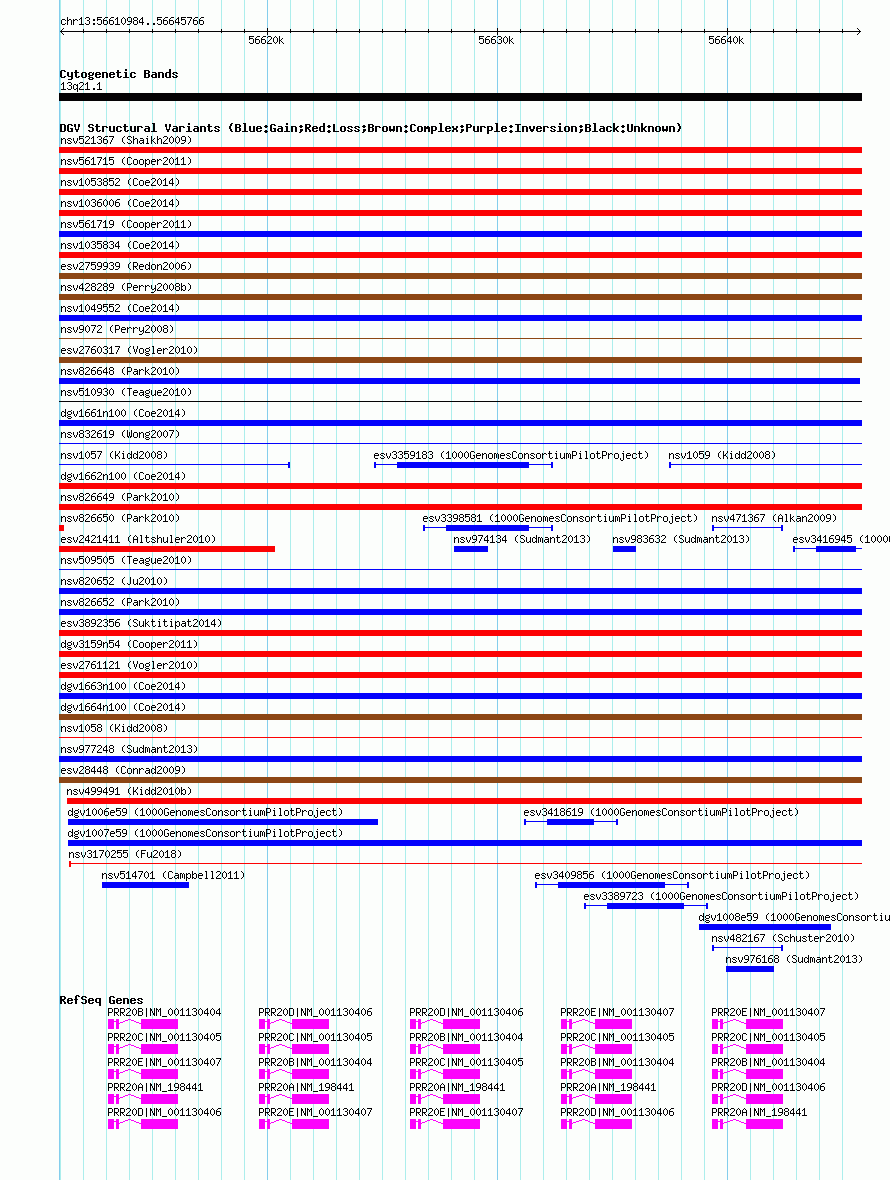890x1180 pixels.
Task: Click the chr13:56610984..56645766 coordinate label
Action: [x=132, y=22]
